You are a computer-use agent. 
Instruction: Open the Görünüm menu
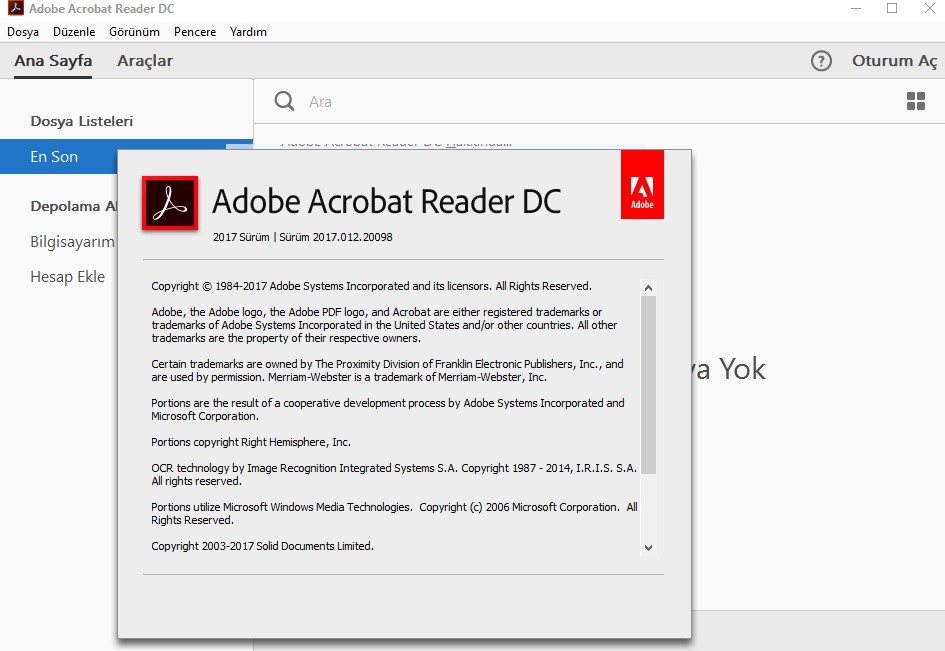(x=134, y=32)
